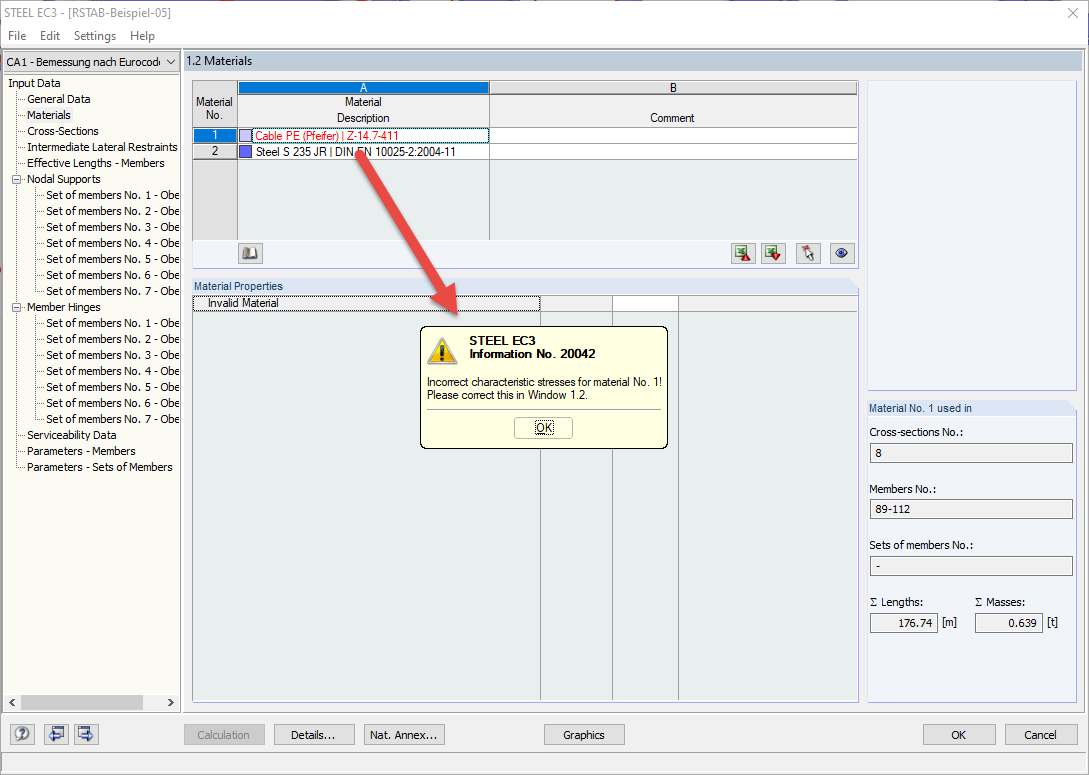Close the STEEL EC3 window
This screenshot has height=775, width=1089.
pos(1072,13)
